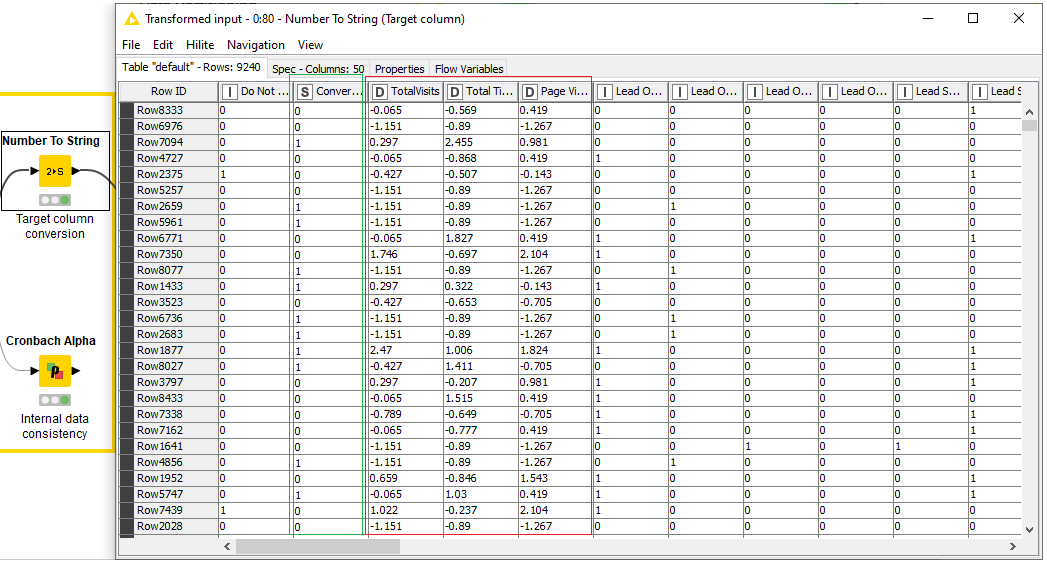1047x564 pixels.
Task: Open the Navigation menu
Action: tap(256, 45)
